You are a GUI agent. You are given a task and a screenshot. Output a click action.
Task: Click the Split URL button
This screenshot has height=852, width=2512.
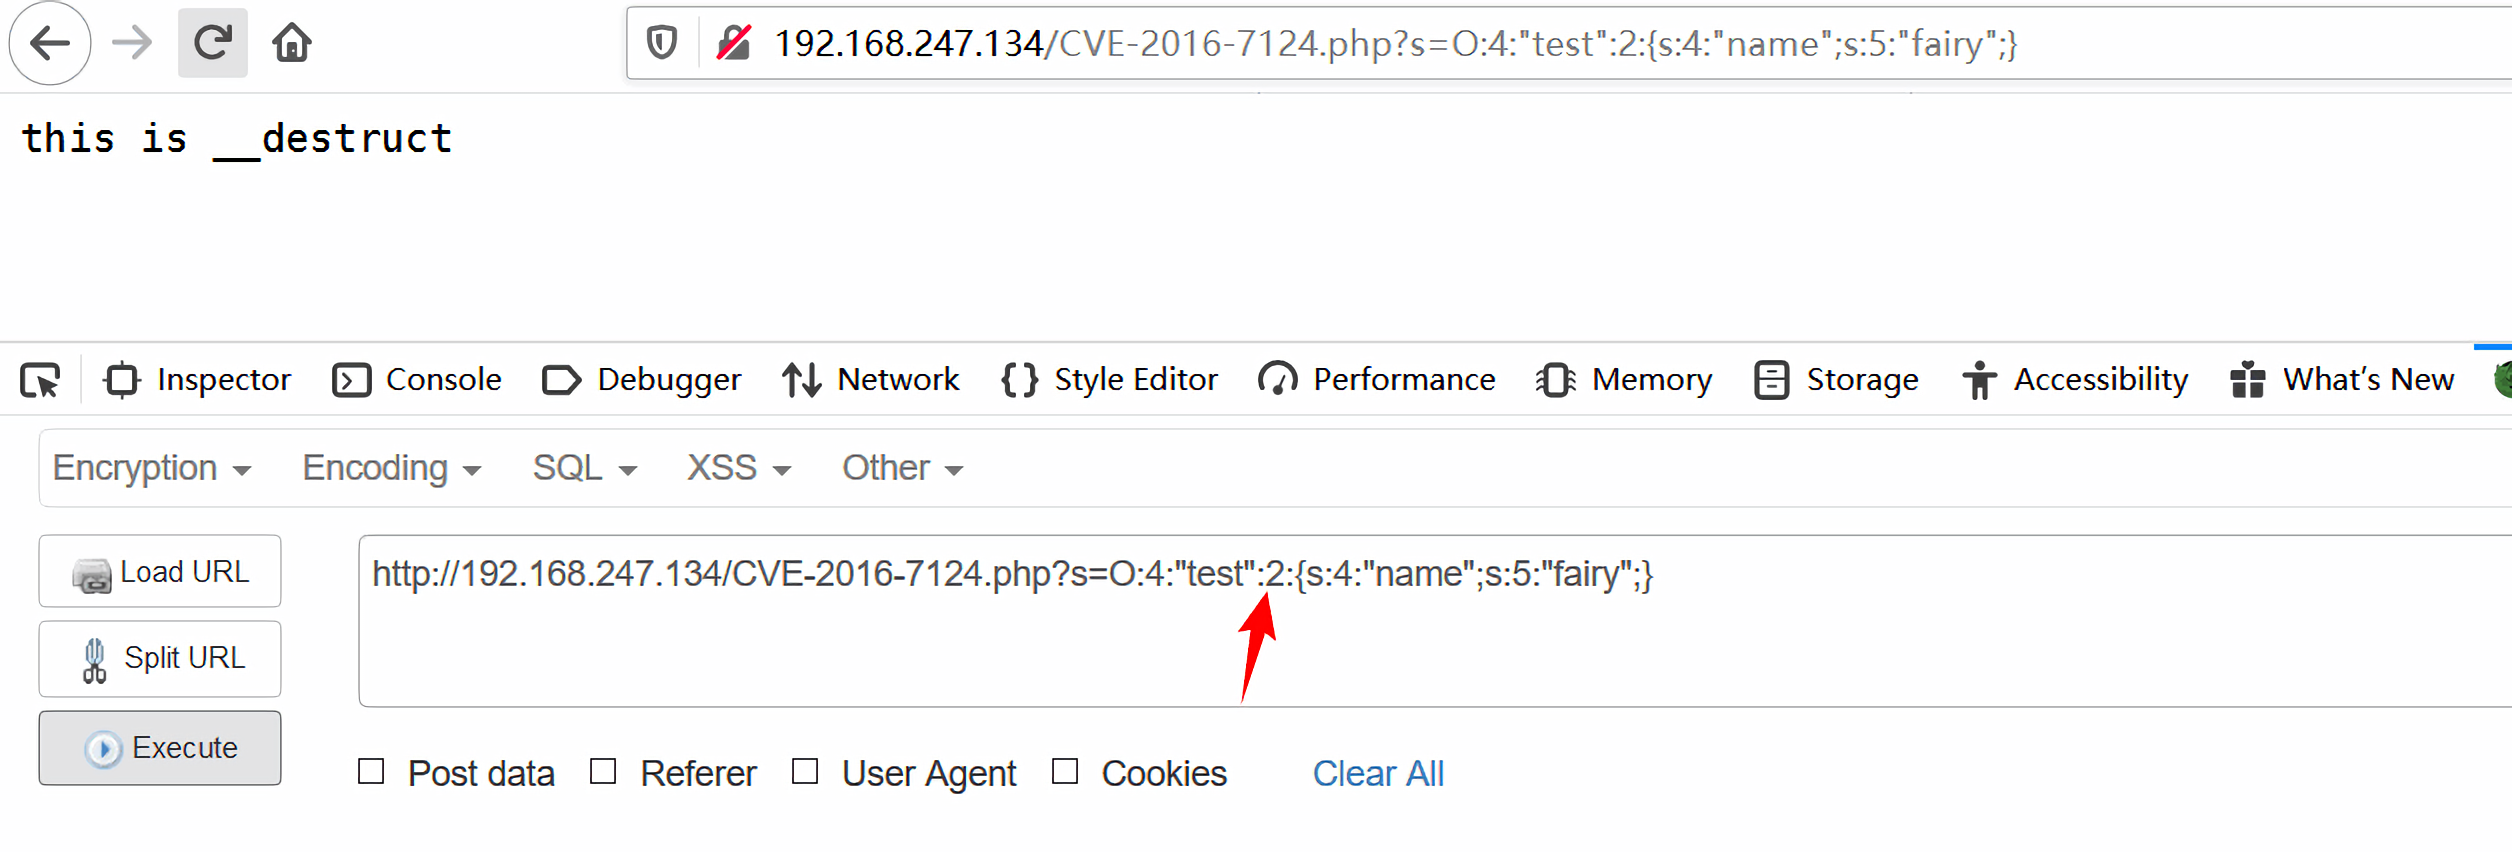[x=159, y=658]
